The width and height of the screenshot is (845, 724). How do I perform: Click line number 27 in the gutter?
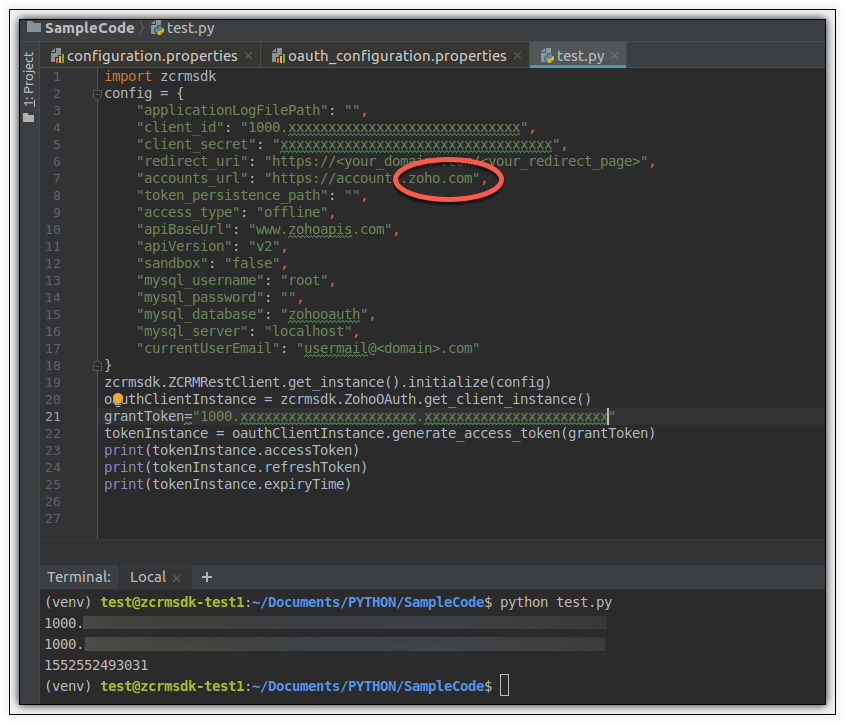[x=53, y=519]
